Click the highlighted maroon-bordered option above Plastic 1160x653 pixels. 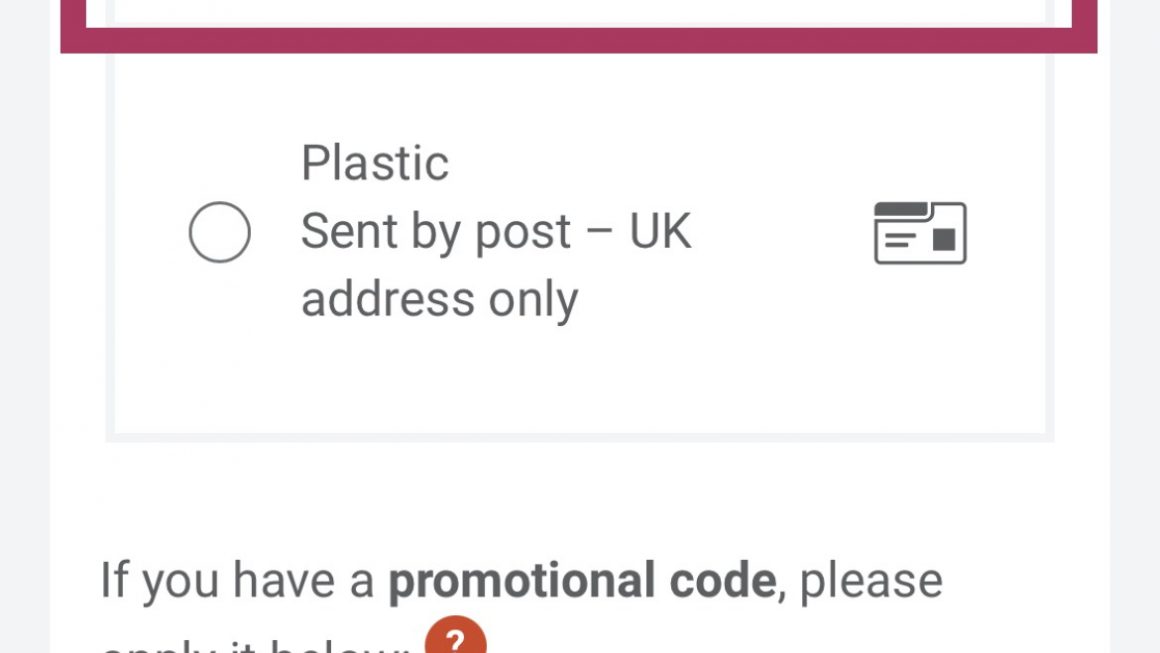578,10
